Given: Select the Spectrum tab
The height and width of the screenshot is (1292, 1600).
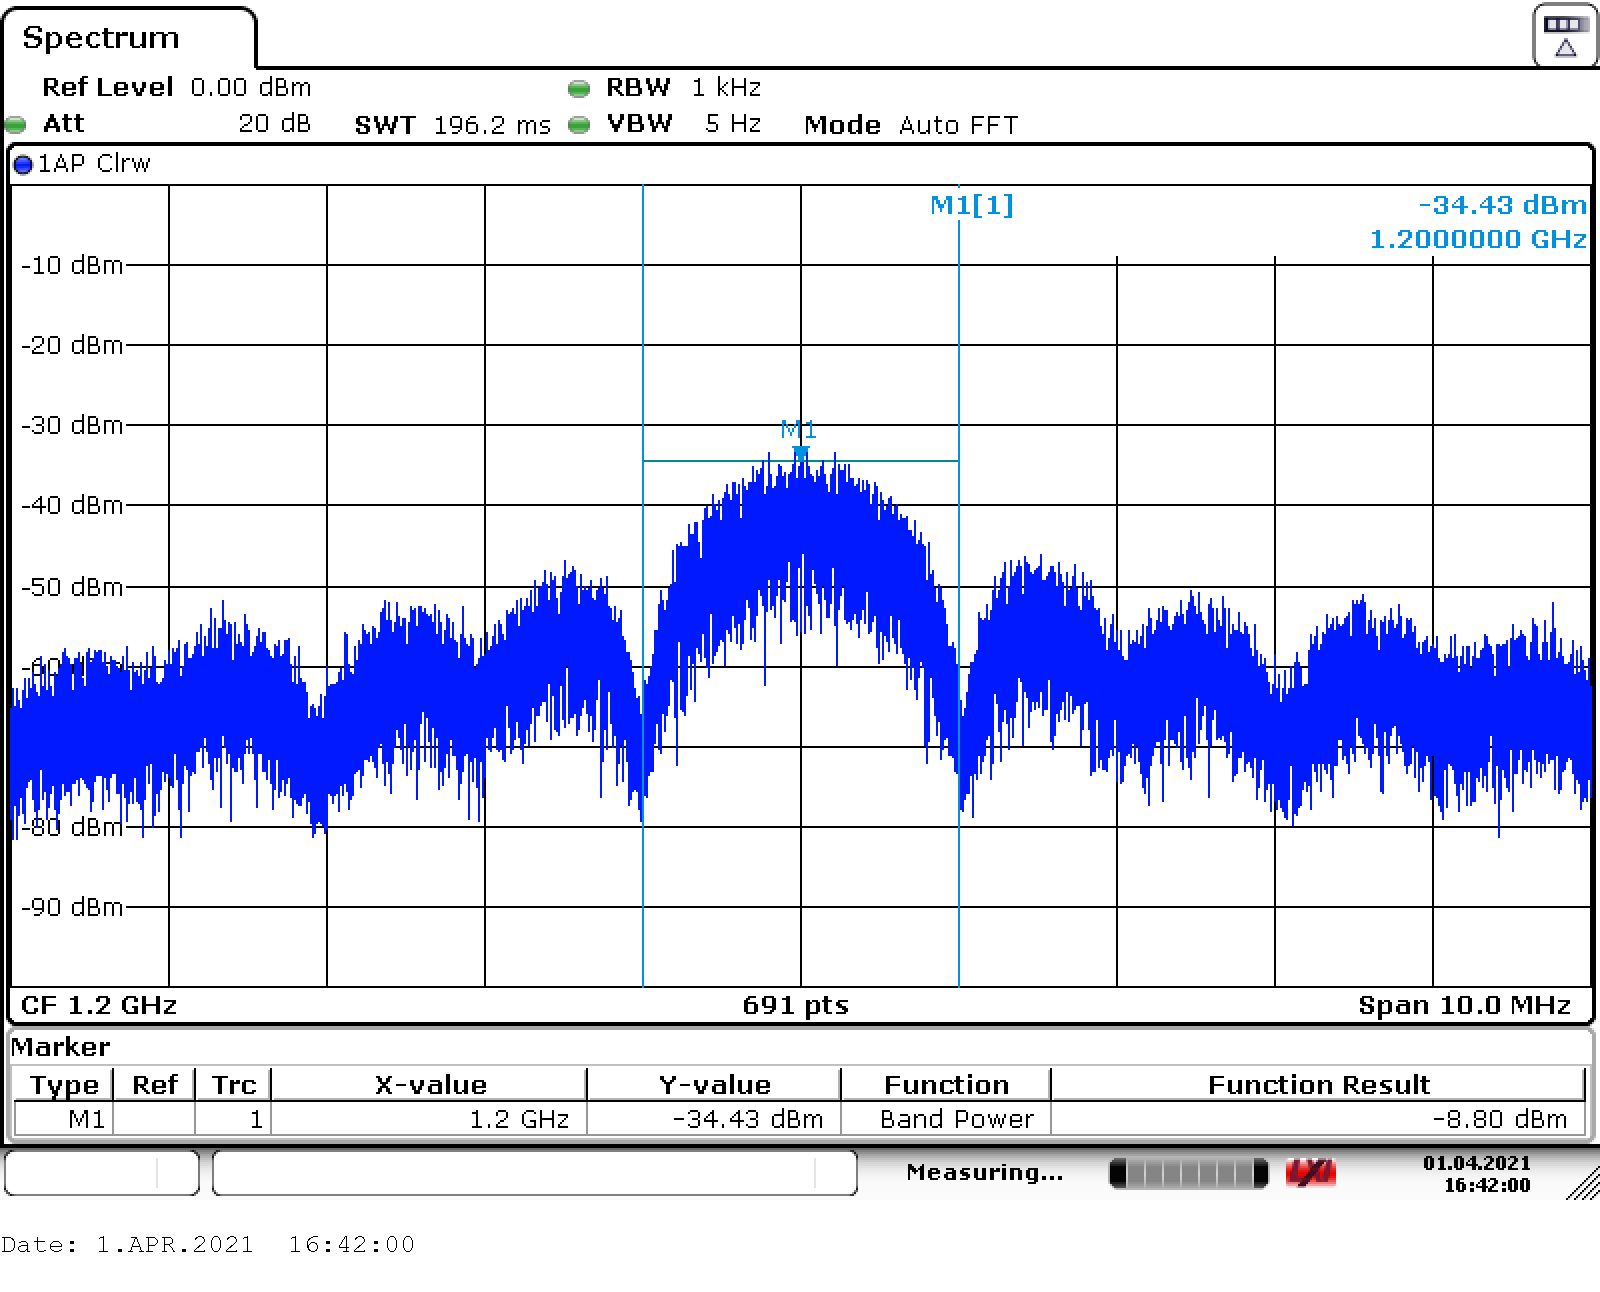Looking at the screenshot, I should pos(101,38).
